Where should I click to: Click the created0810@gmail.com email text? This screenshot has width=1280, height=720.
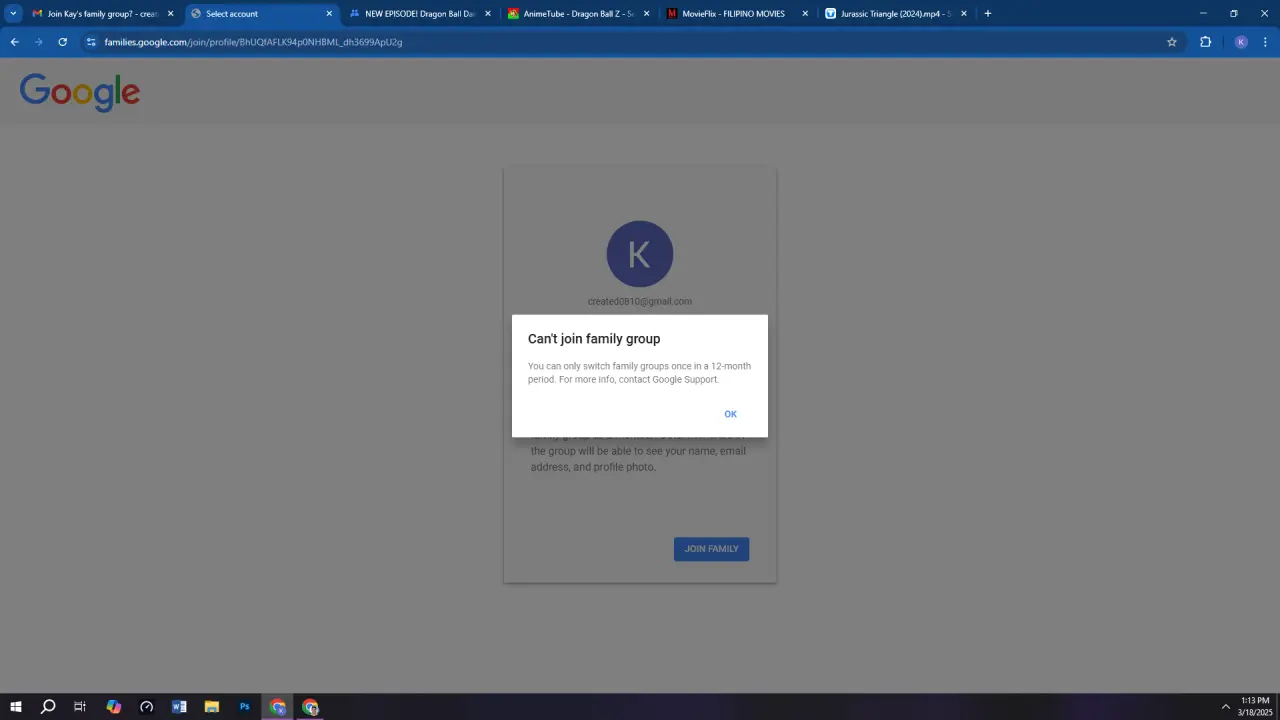640,301
